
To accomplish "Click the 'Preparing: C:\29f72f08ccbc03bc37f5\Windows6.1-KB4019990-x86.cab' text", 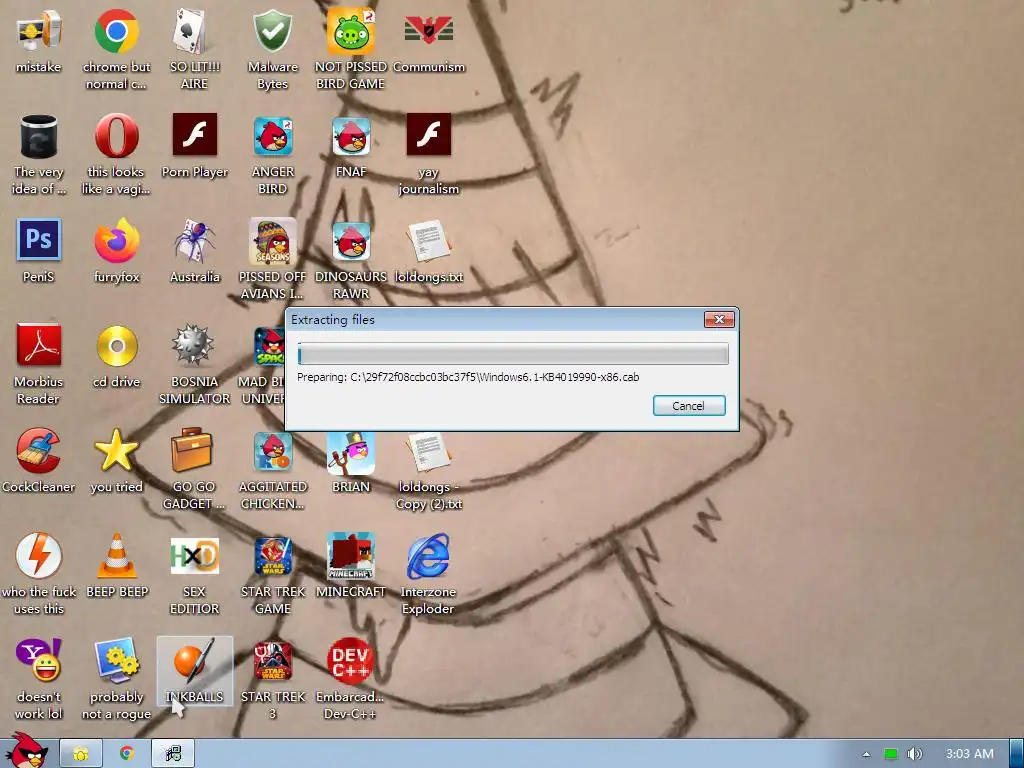I will [468, 377].
